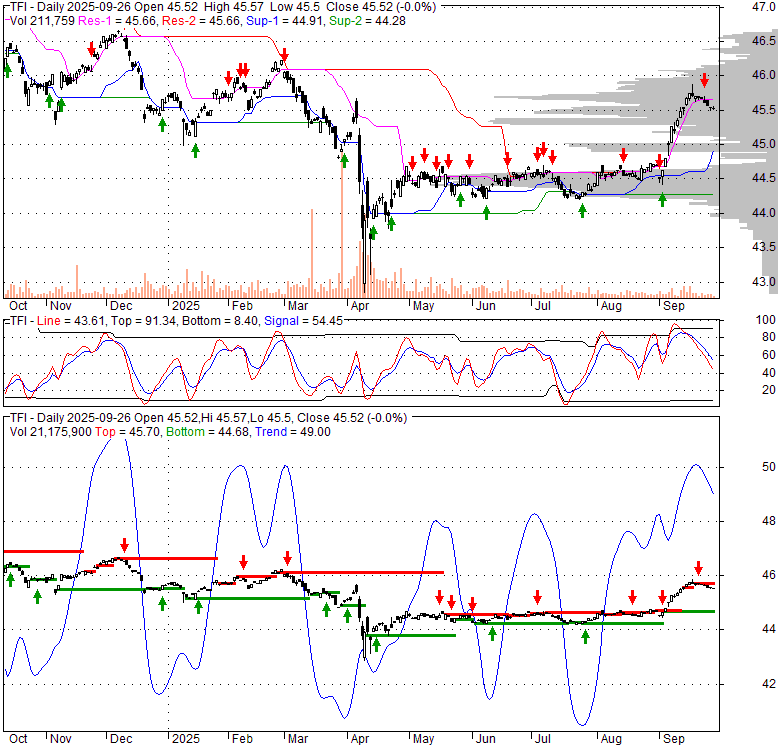Click the 44.0 price axis label
This screenshot has height=745, width=780.
764,213
